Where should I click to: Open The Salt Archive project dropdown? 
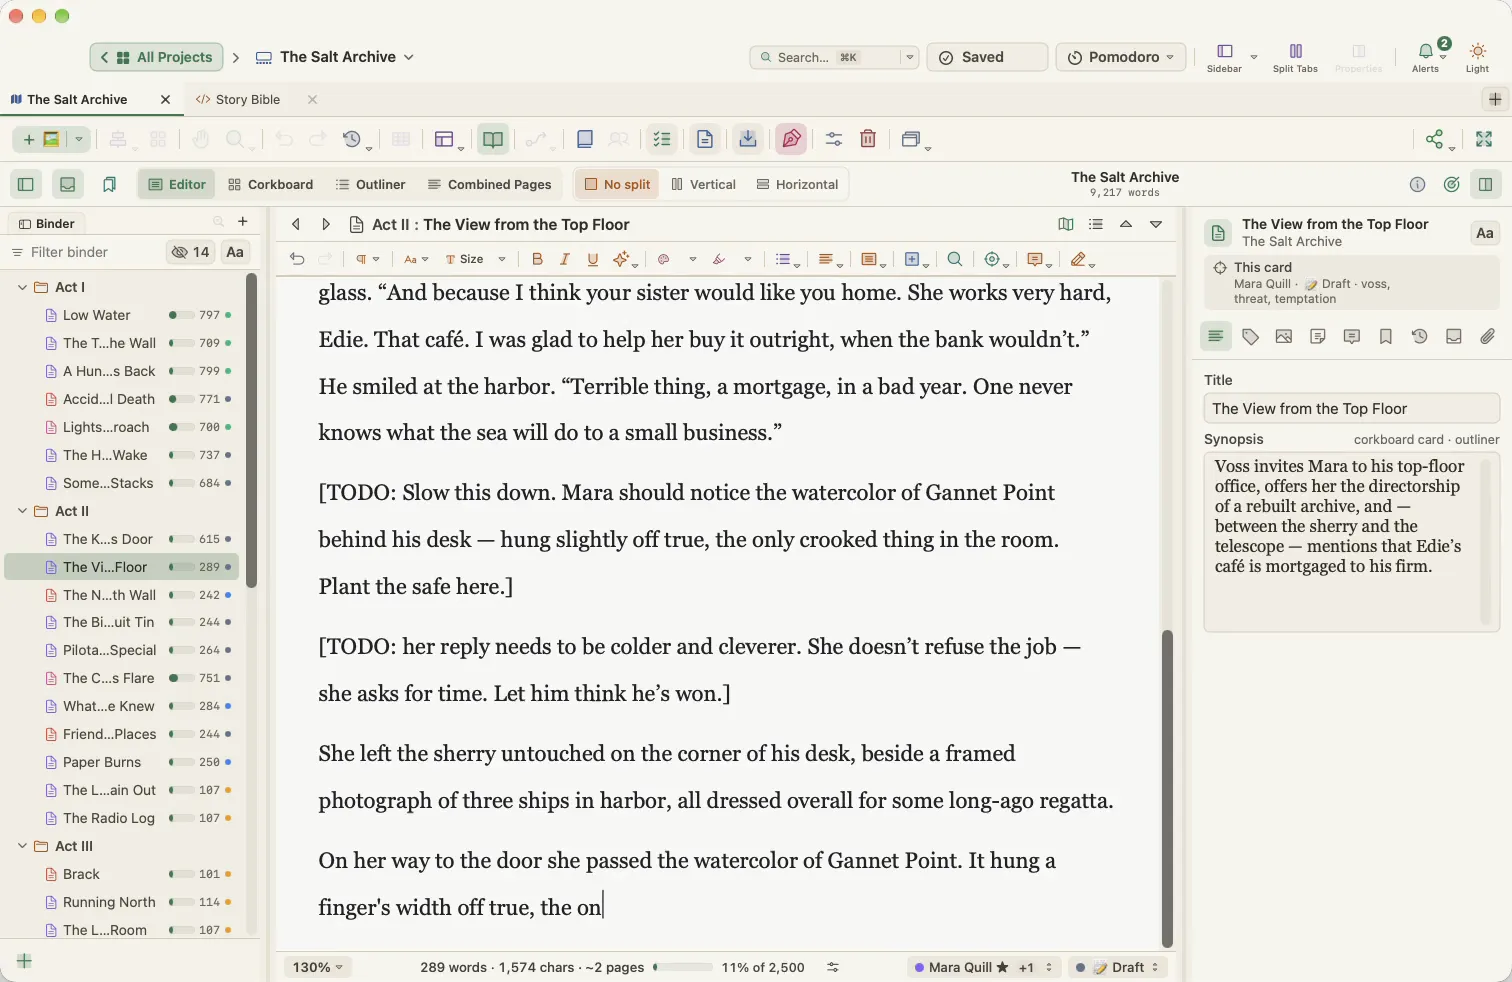(x=335, y=57)
